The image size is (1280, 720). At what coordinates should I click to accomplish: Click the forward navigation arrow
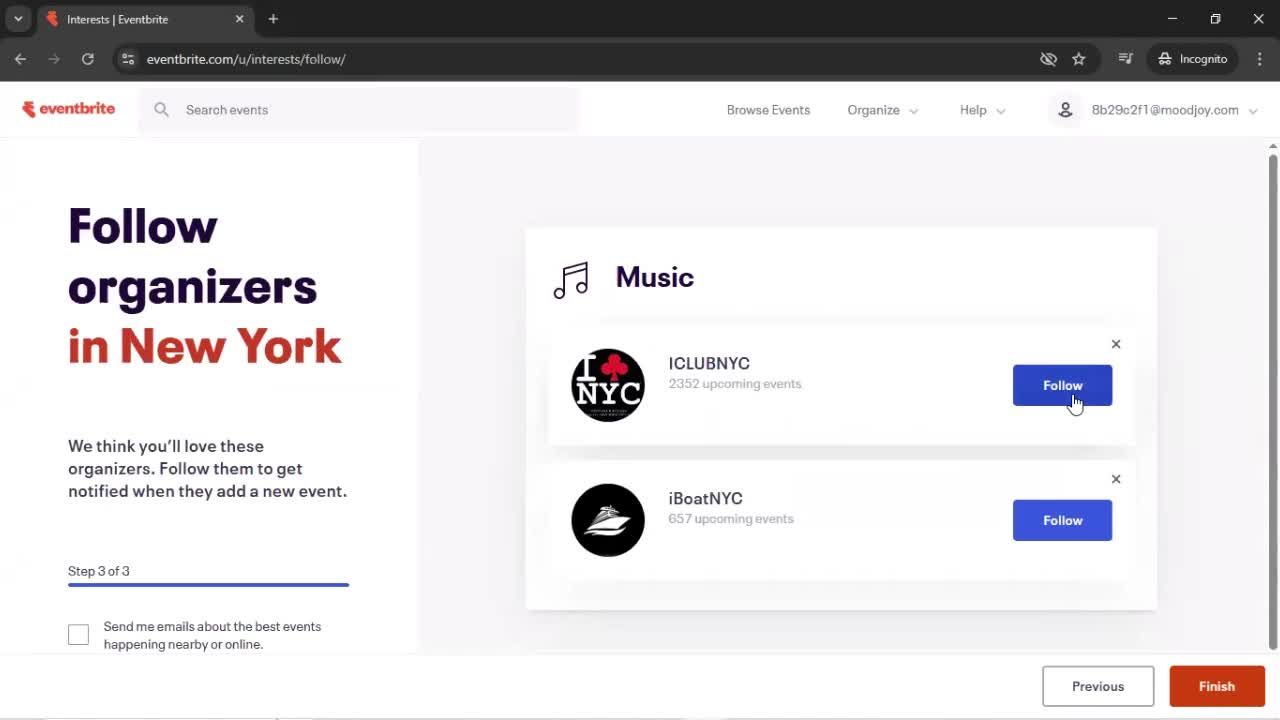54,59
